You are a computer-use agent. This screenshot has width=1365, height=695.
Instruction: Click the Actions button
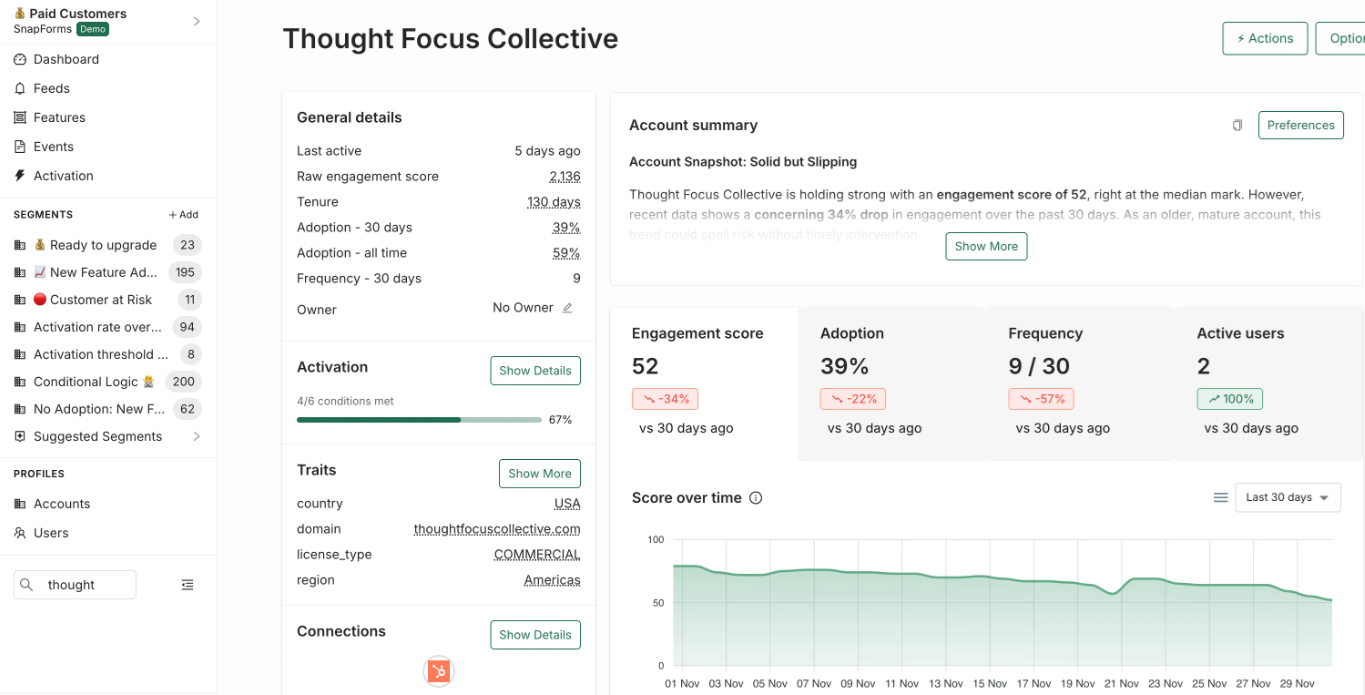[1264, 38]
